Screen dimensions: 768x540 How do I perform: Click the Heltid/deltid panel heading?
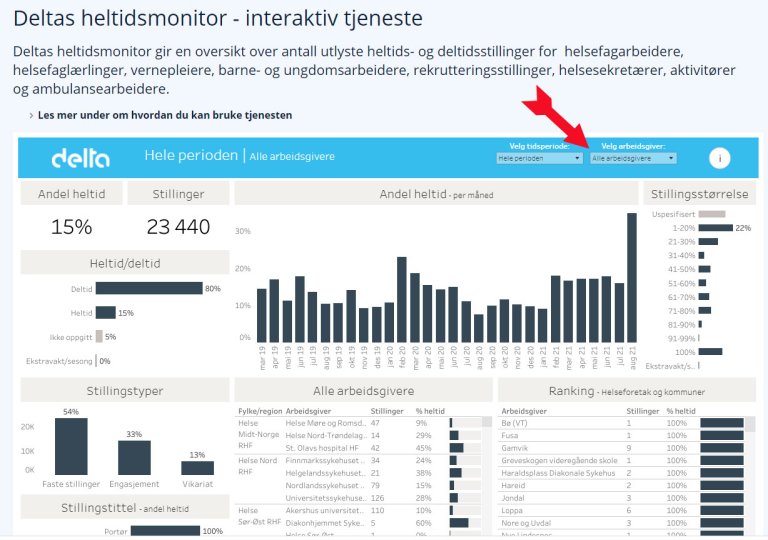(x=125, y=263)
